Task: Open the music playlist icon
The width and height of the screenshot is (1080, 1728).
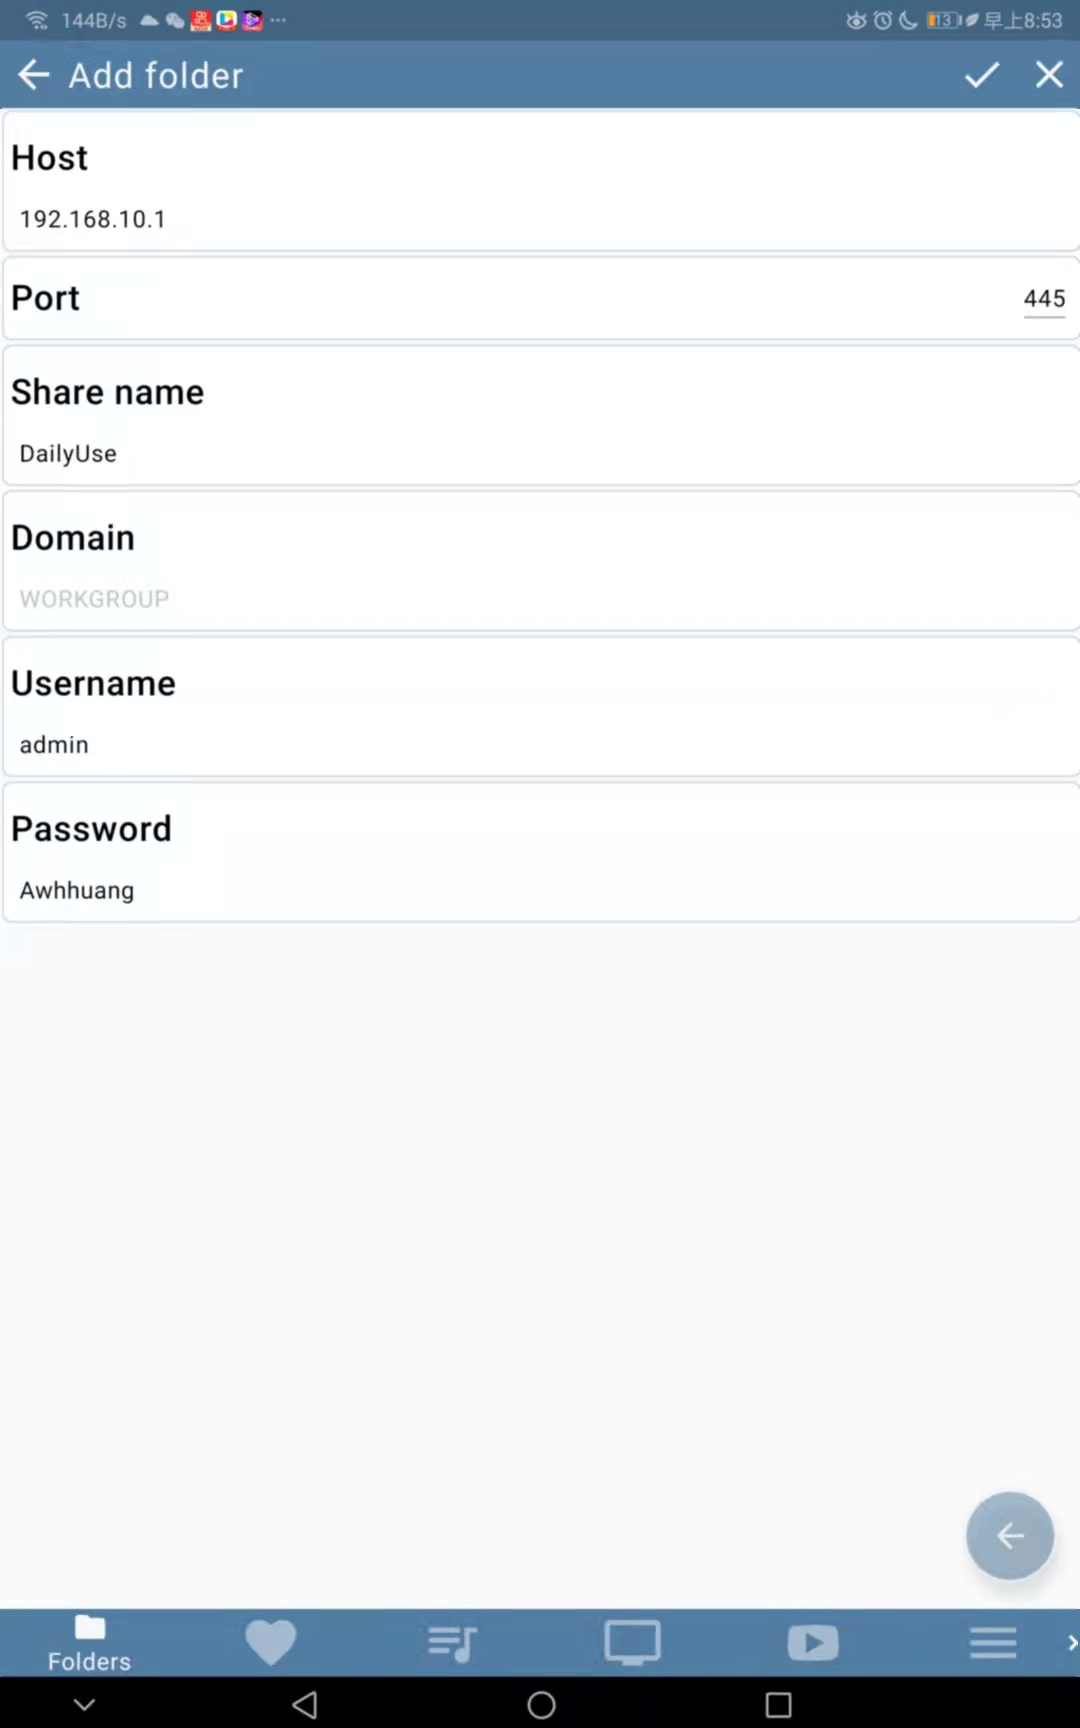Action: (452, 1642)
